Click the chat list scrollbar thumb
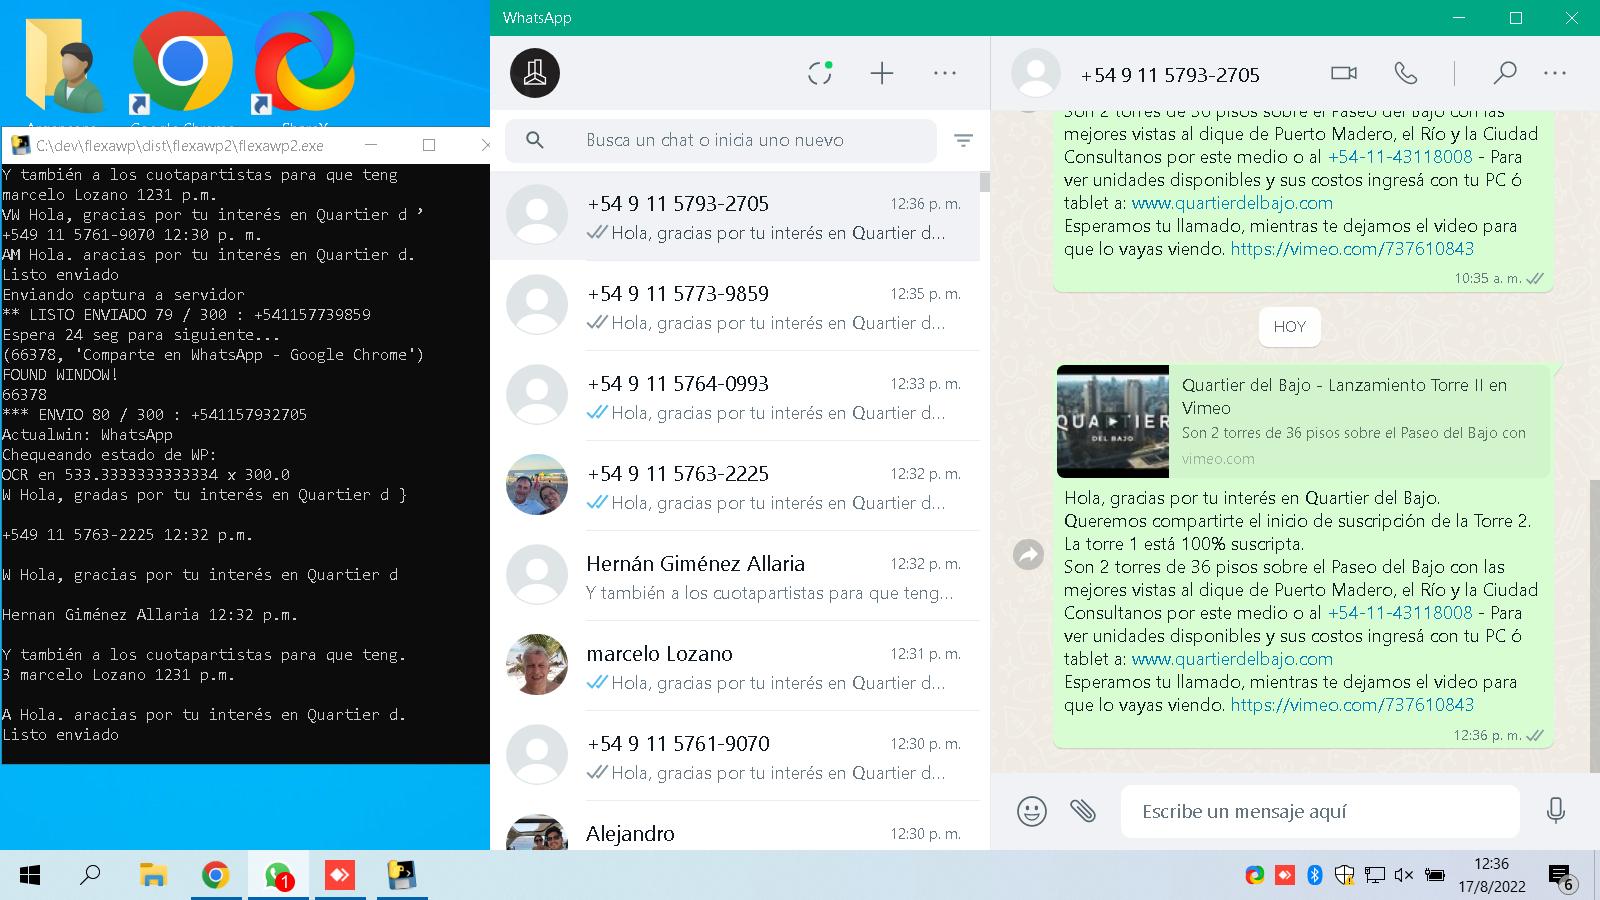Screen dimensions: 1600x900 [x=985, y=182]
